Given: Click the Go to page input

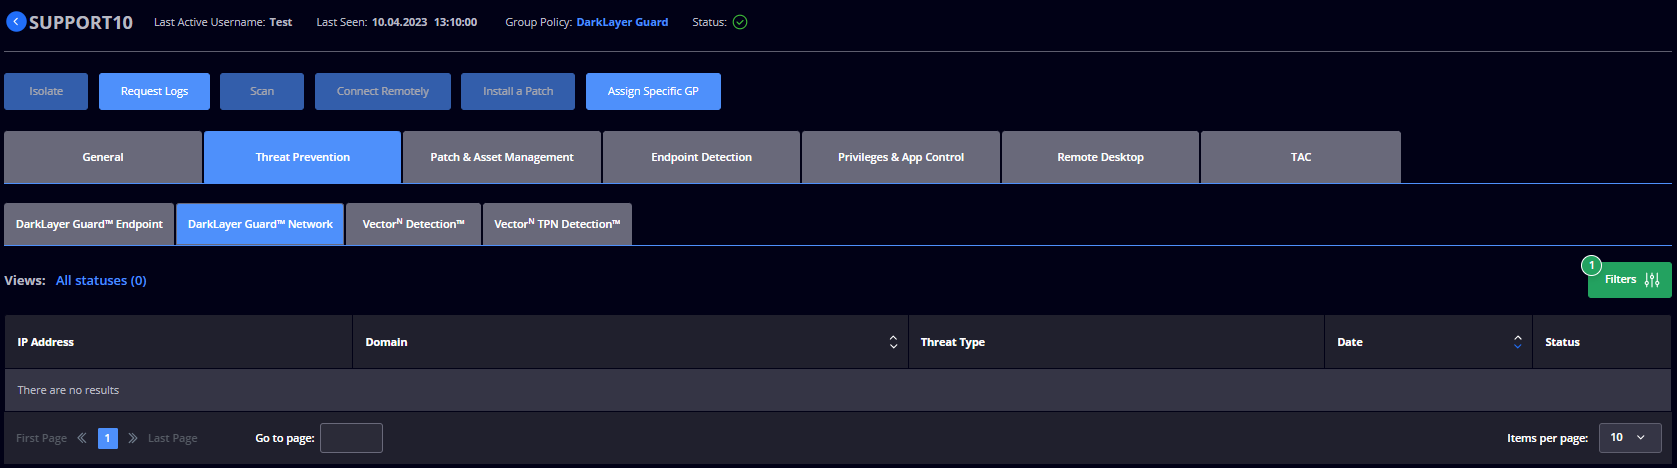Looking at the screenshot, I should point(351,438).
